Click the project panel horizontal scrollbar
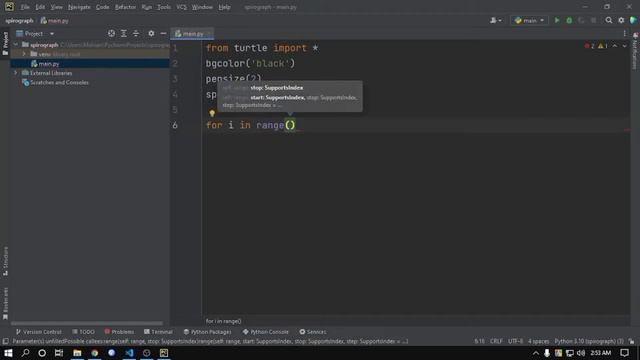This screenshot has height=360, width=640. click(87, 323)
